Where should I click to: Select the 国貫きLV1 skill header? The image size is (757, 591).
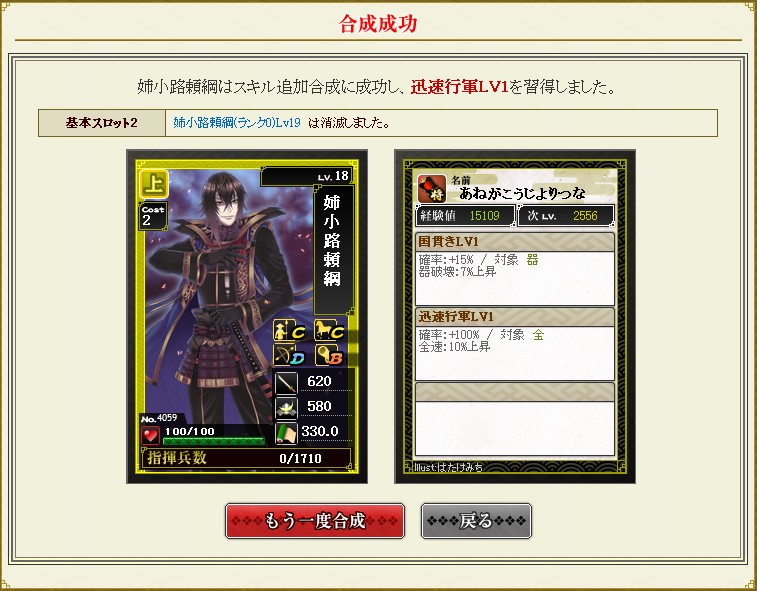(x=515, y=241)
